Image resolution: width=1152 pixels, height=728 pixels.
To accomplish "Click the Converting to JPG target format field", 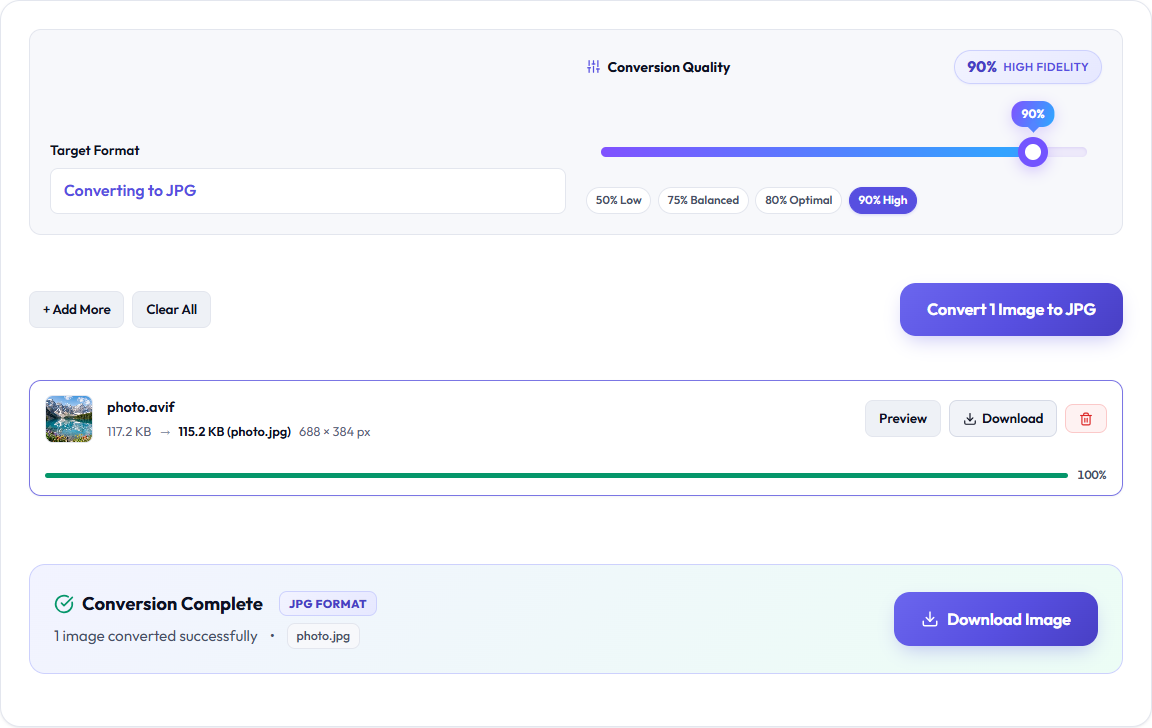I will [308, 191].
